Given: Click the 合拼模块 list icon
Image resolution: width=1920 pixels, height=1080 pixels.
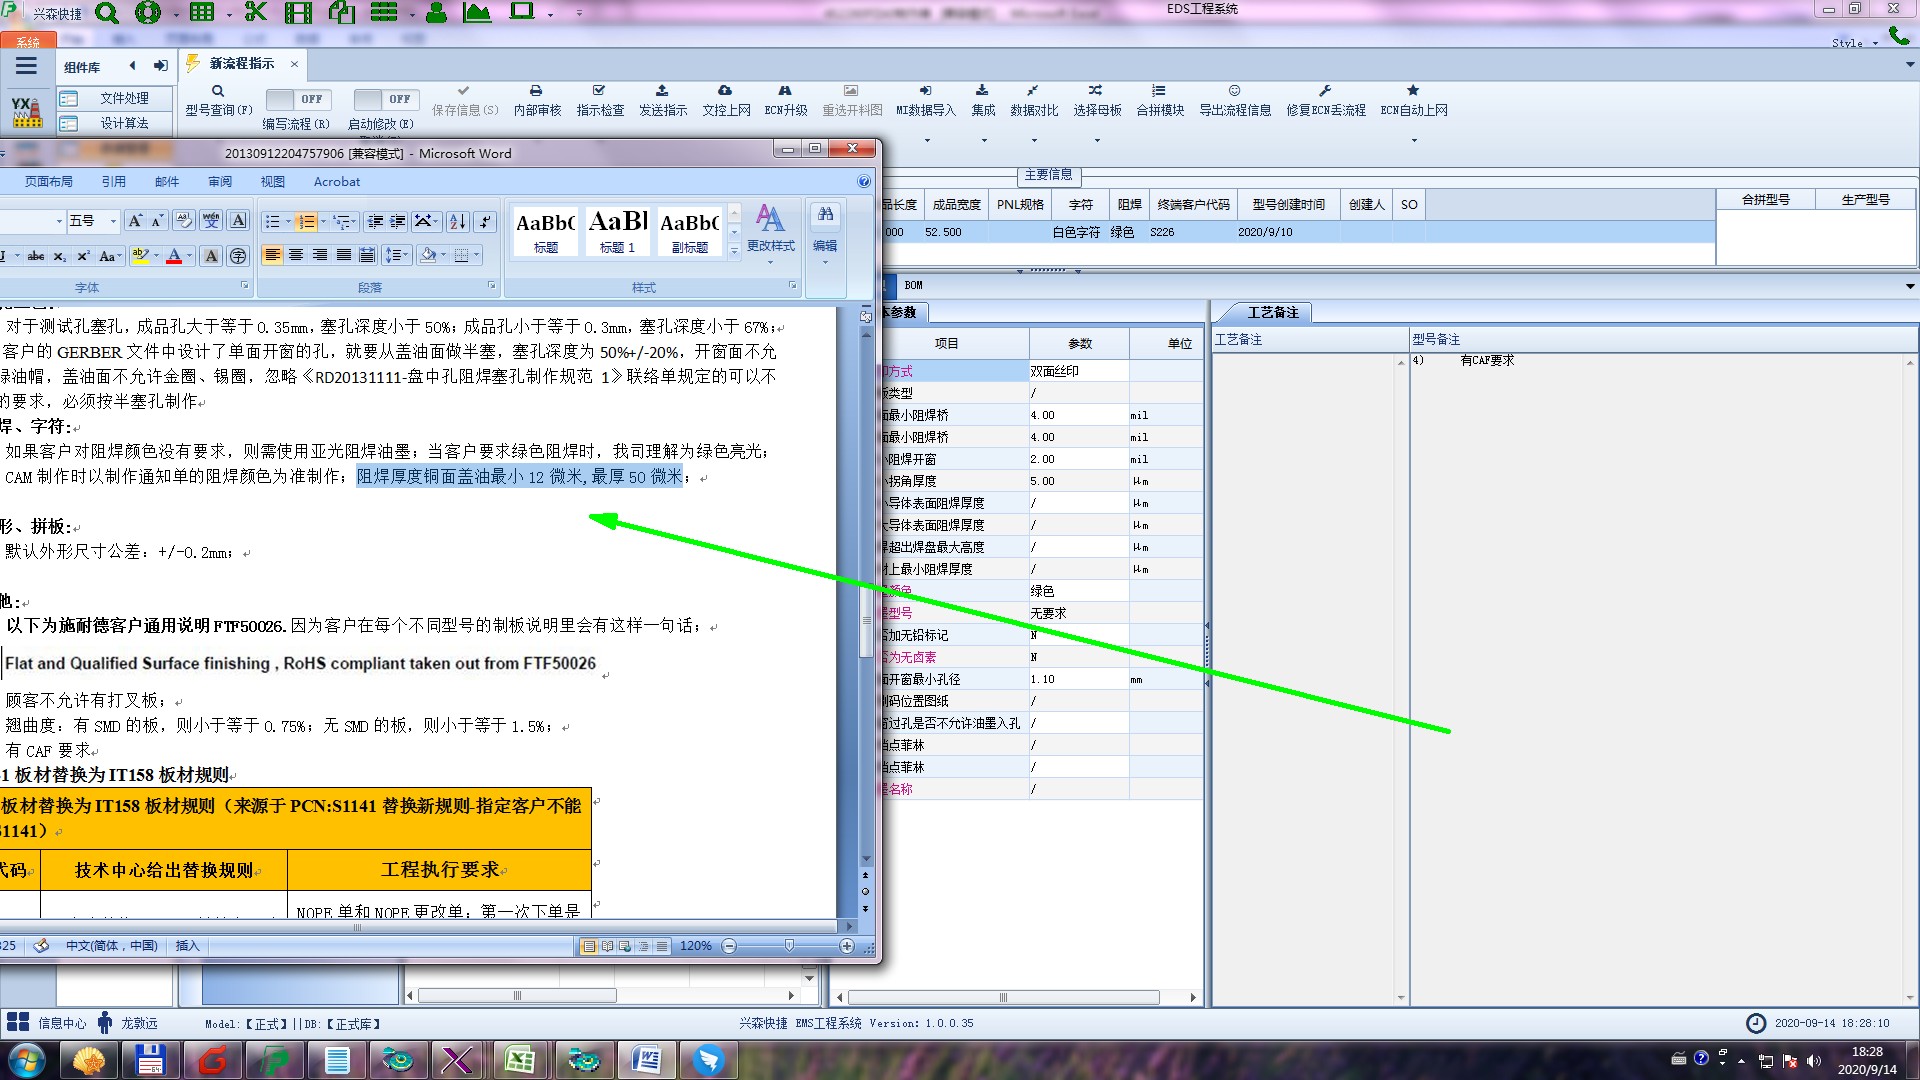Looking at the screenshot, I should tap(1159, 91).
